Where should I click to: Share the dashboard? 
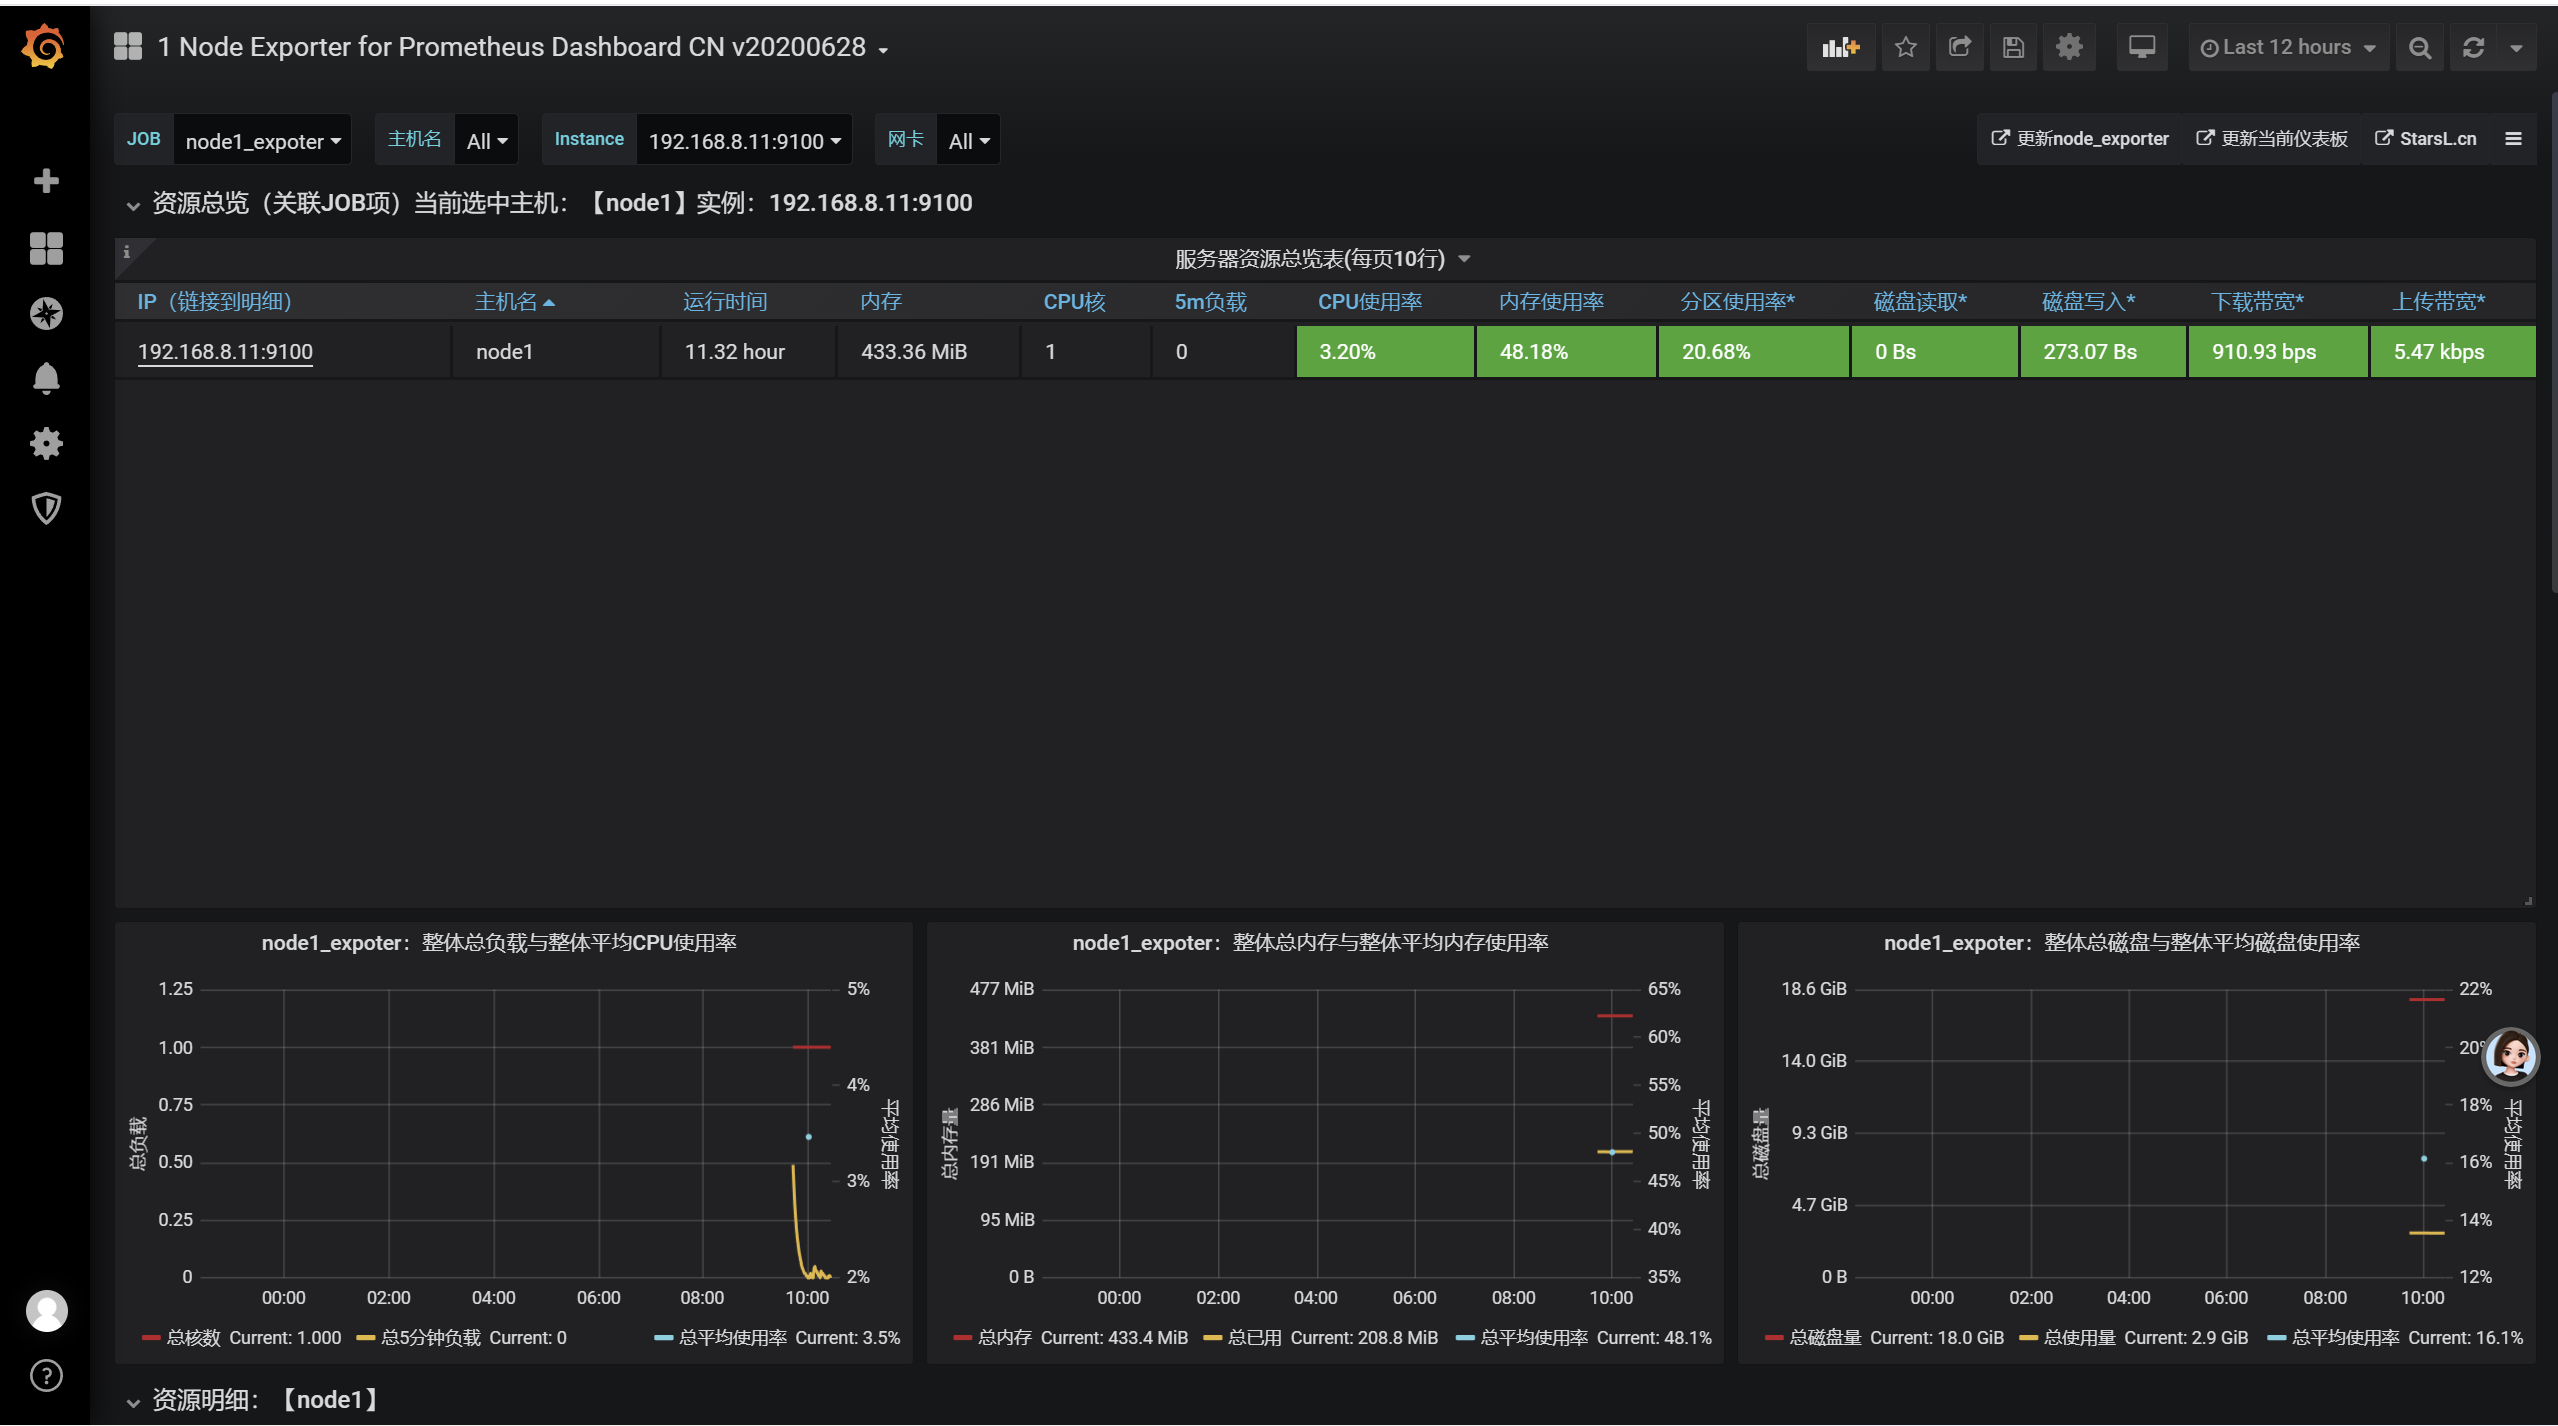tap(1960, 47)
